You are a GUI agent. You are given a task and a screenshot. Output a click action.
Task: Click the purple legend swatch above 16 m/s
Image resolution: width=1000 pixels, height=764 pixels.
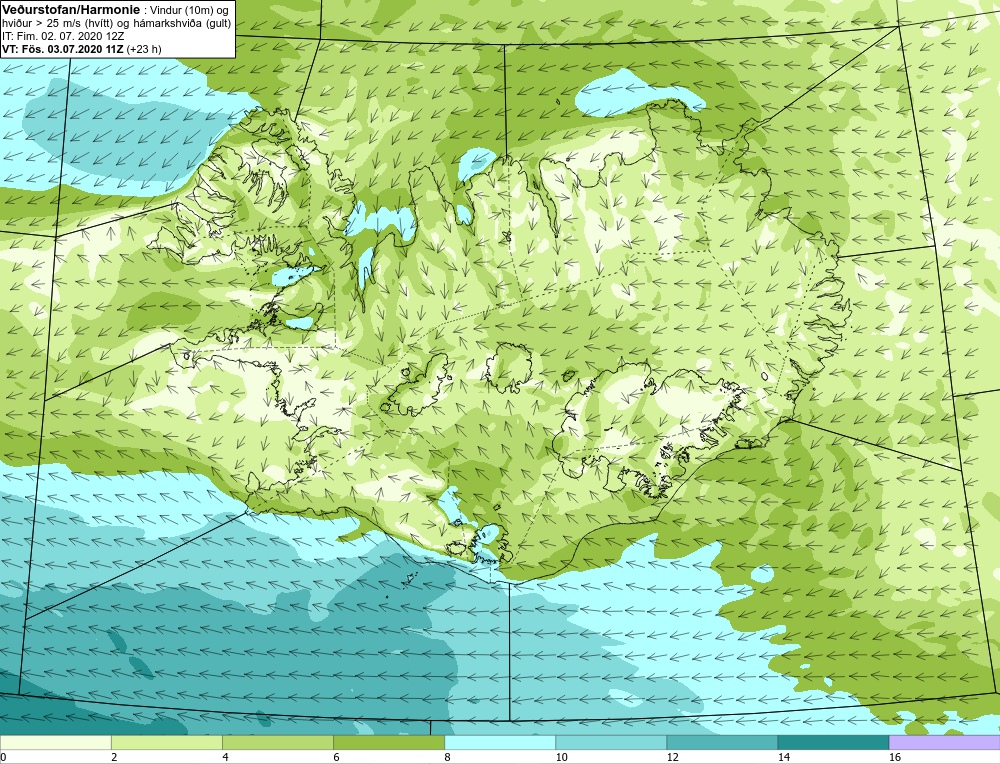coord(945,742)
